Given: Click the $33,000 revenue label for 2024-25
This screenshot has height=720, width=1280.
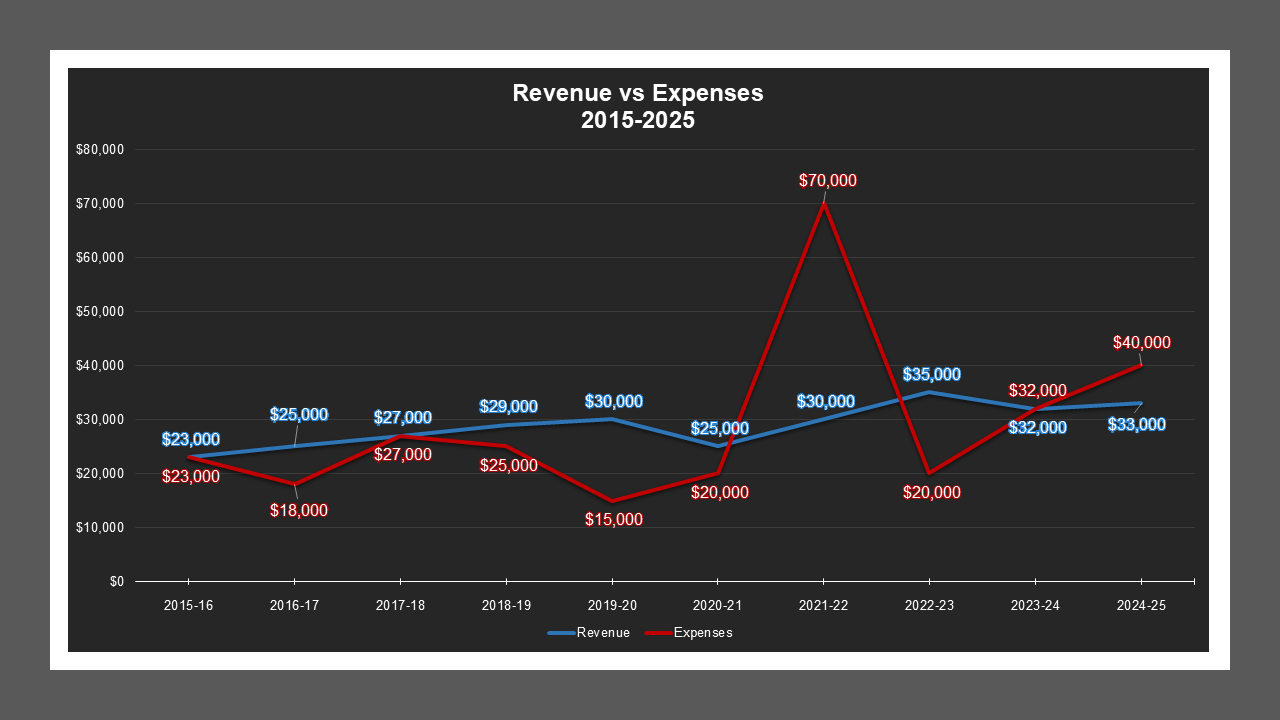Looking at the screenshot, I should (x=1136, y=424).
